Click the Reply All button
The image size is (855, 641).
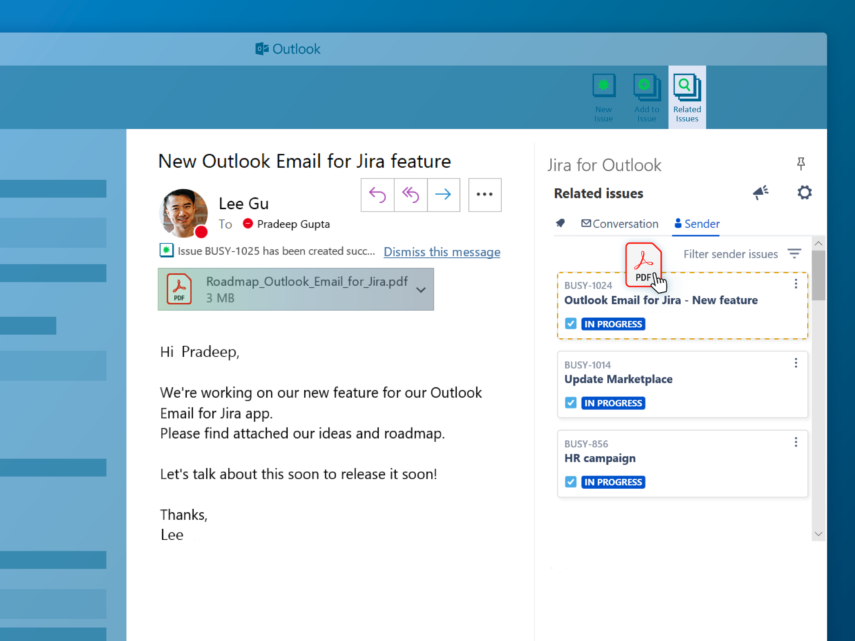(x=411, y=195)
